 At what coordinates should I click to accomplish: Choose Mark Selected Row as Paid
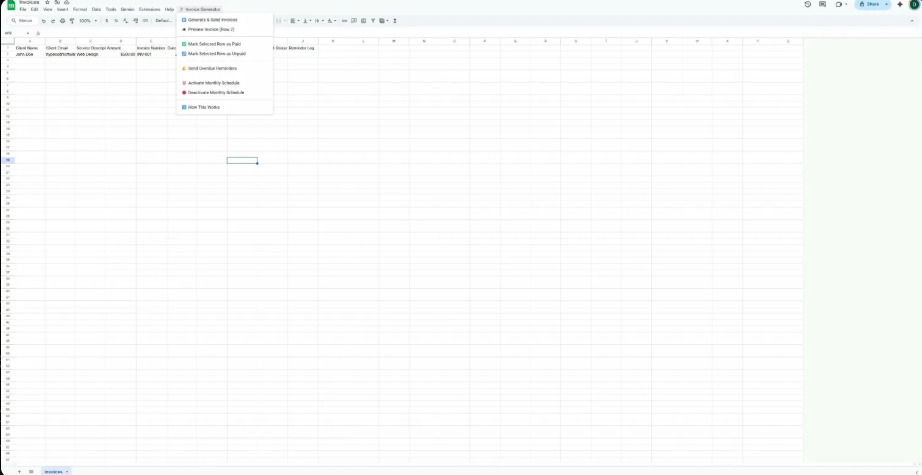[x=225, y=44]
